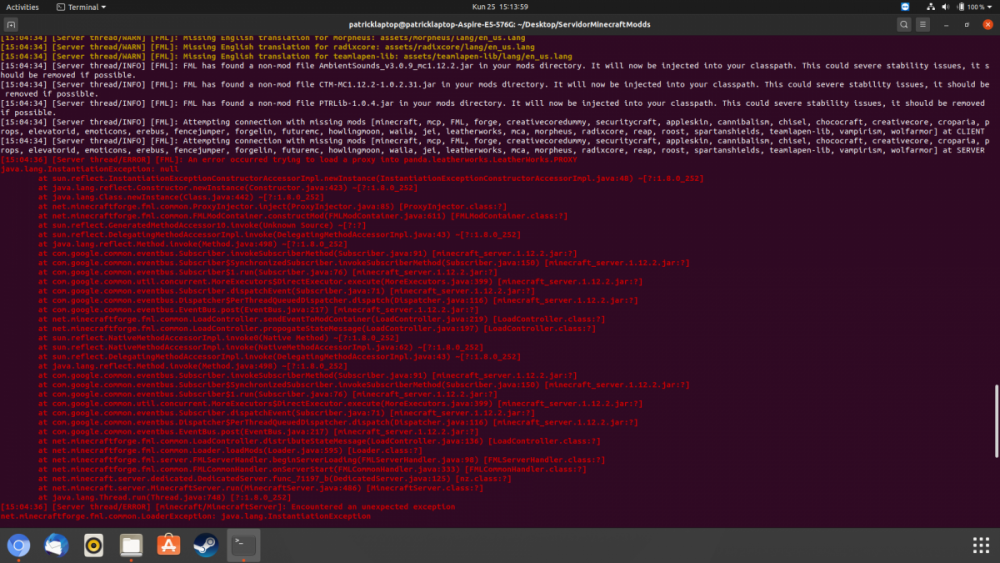This screenshot has height=563, width=1000.
Task: Open the Files manager from the dock
Action: [131, 545]
